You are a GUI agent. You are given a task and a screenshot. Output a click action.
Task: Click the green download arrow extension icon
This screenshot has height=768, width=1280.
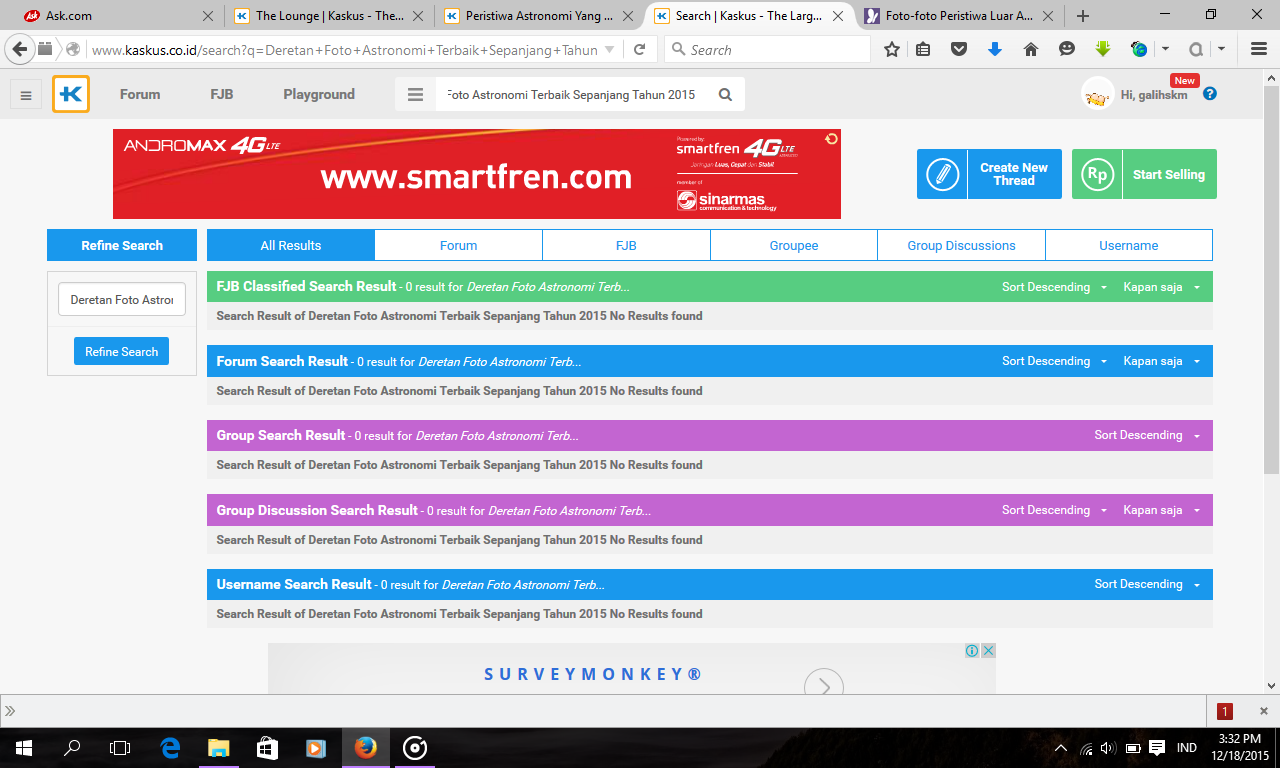(x=1103, y=49)
